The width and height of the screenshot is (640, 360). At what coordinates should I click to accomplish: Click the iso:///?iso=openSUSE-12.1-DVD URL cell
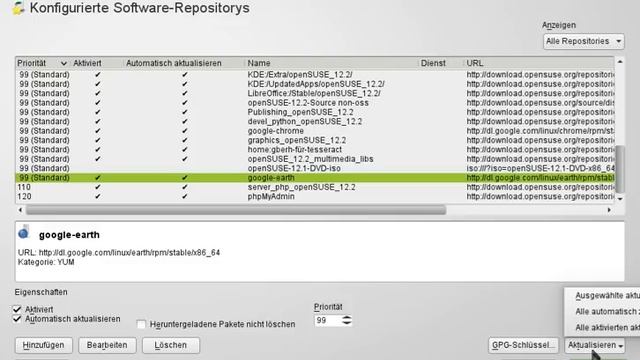pos(540,169)
